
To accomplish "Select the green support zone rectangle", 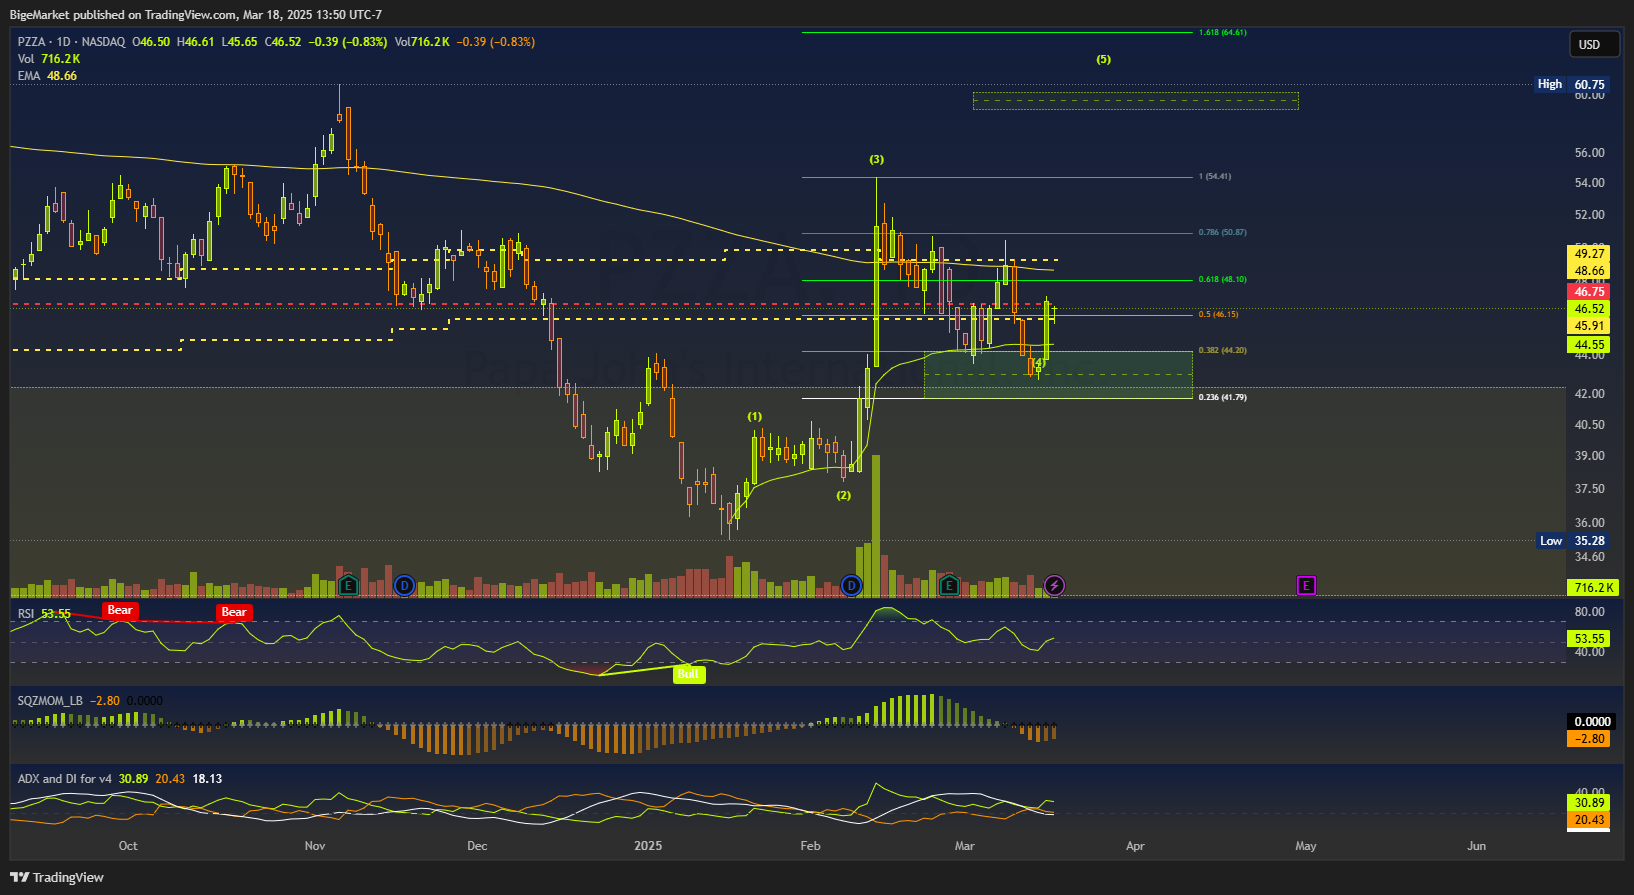I will click(1058, 374).
